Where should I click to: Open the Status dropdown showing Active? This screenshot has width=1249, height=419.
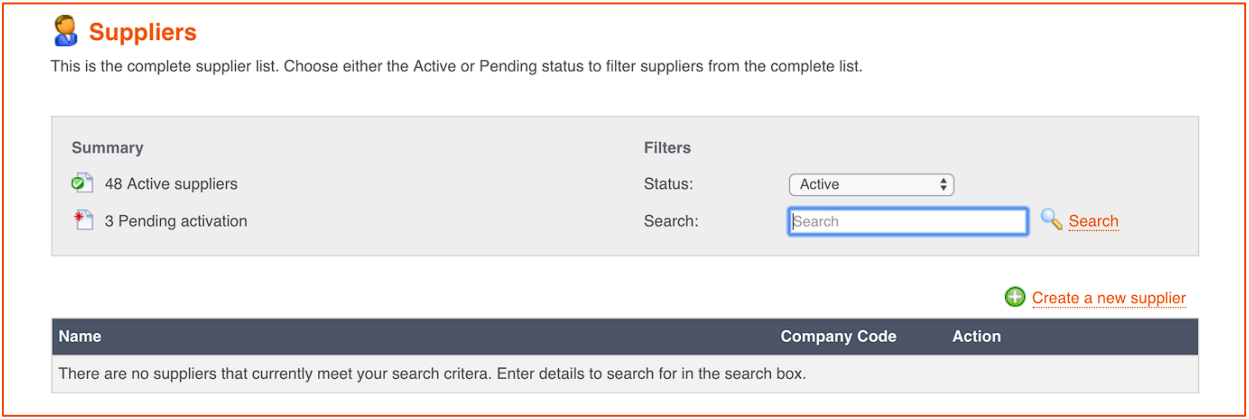(871, 184)
